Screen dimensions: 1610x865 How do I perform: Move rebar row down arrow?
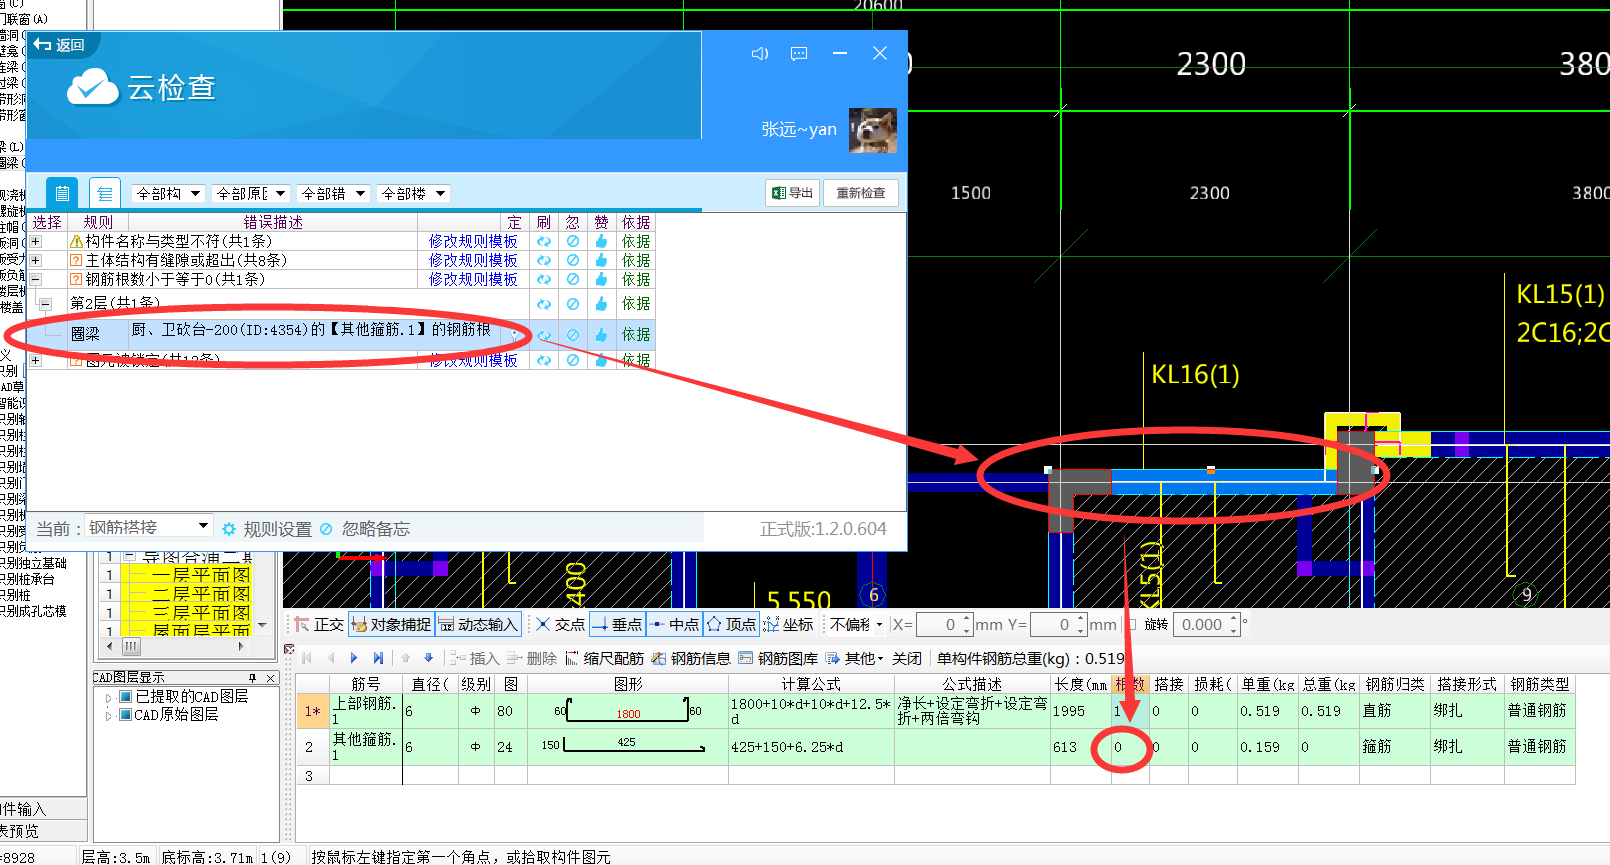click(429, 658)
